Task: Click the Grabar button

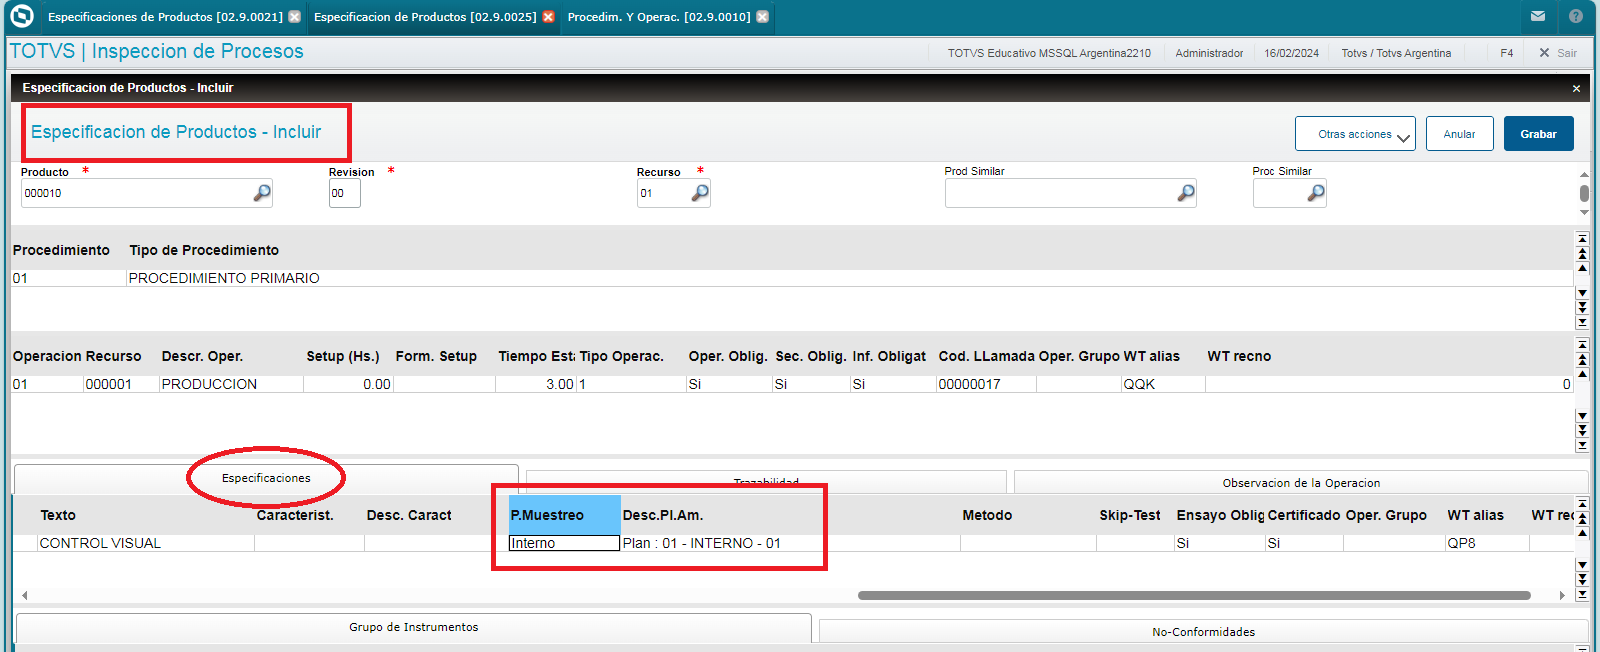Action: pyautogui.click(x=1538, y=134)
